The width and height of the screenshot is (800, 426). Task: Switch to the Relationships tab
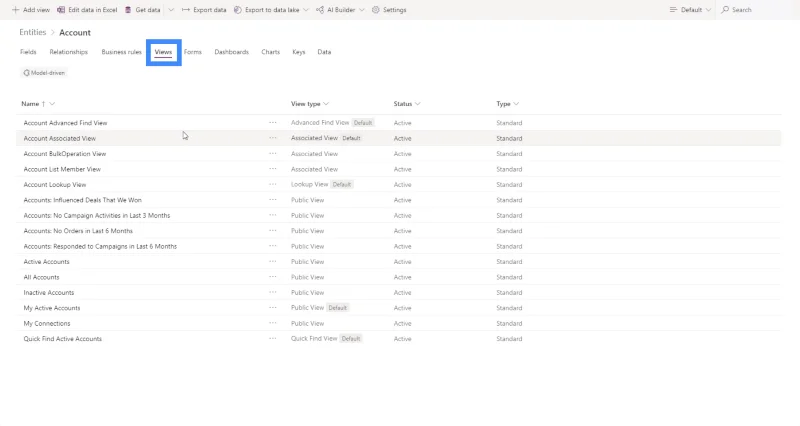68,52
